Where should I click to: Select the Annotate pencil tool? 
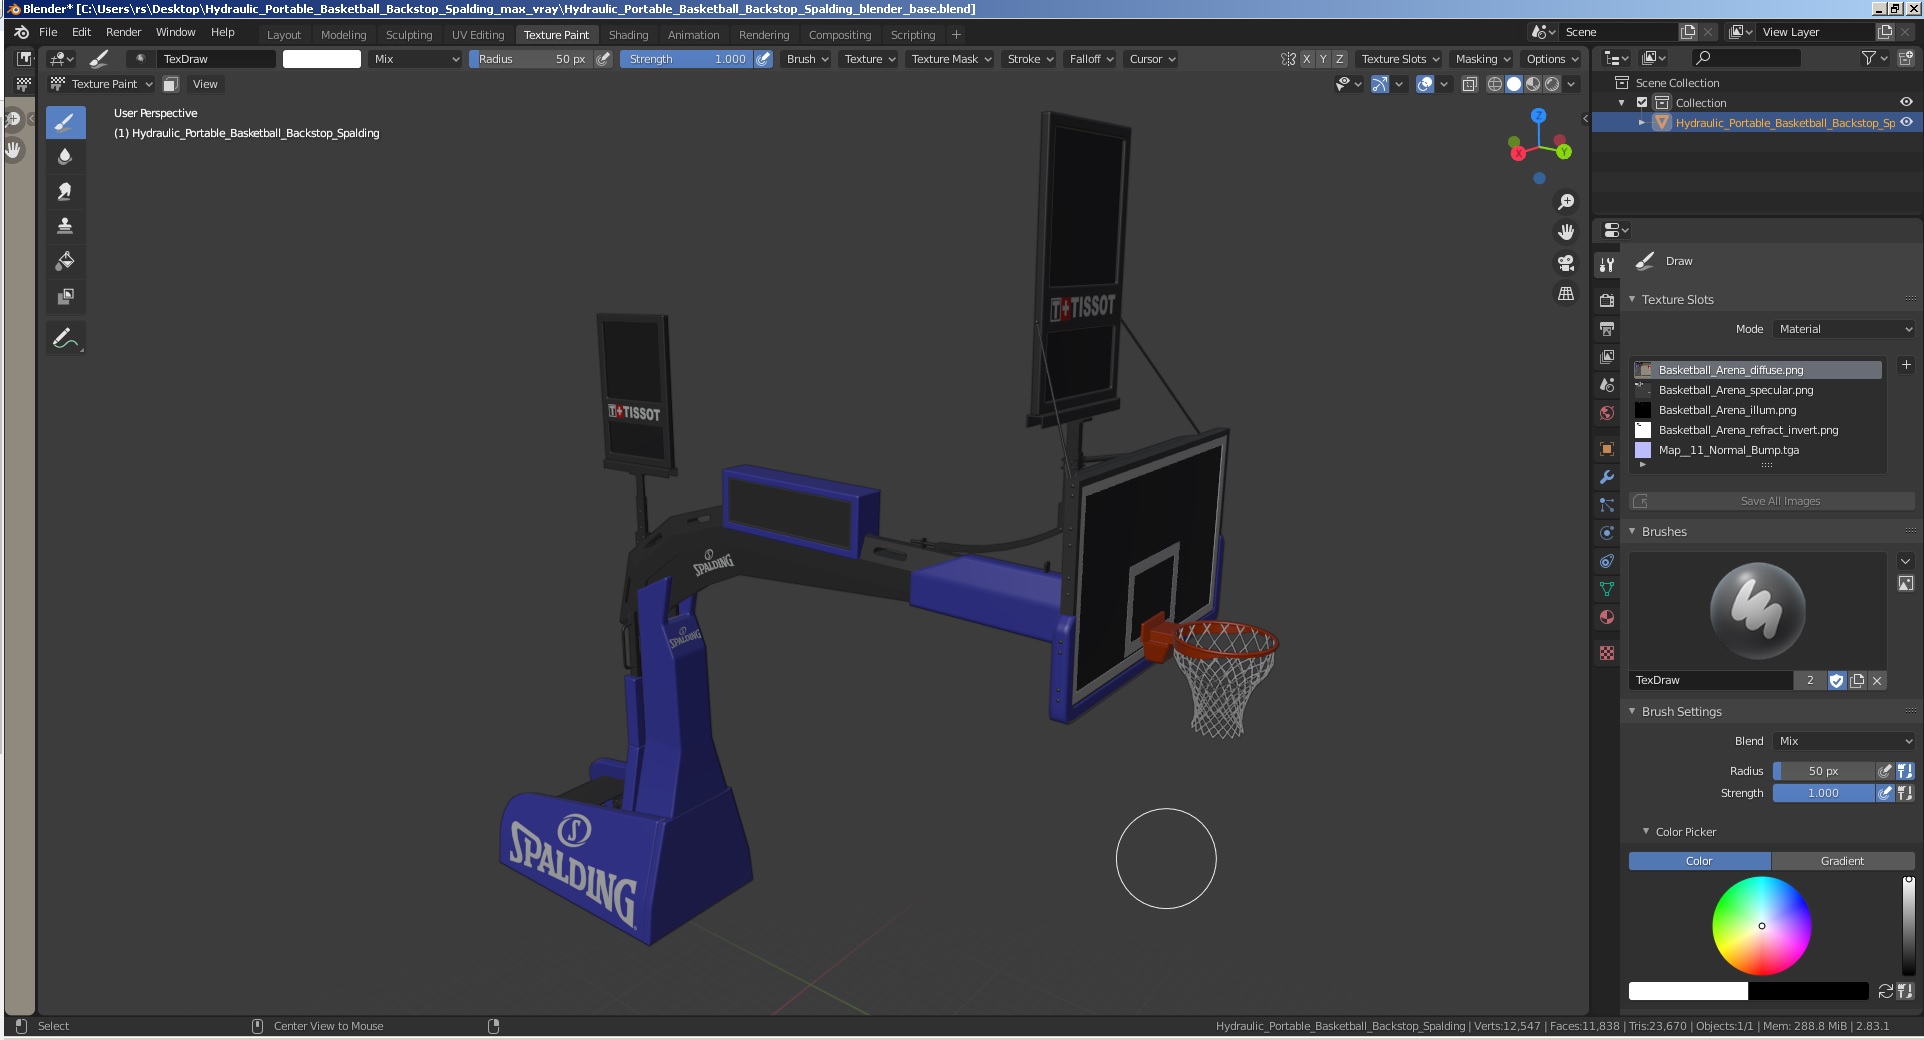[65, 339]
